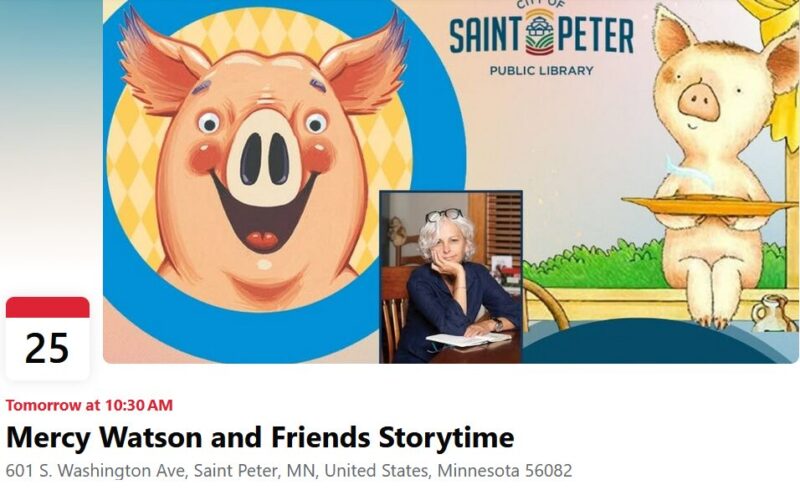Viewport: 800px width, 490px height.
Task: Click the open book on the table
Action: tap(468, 339)
